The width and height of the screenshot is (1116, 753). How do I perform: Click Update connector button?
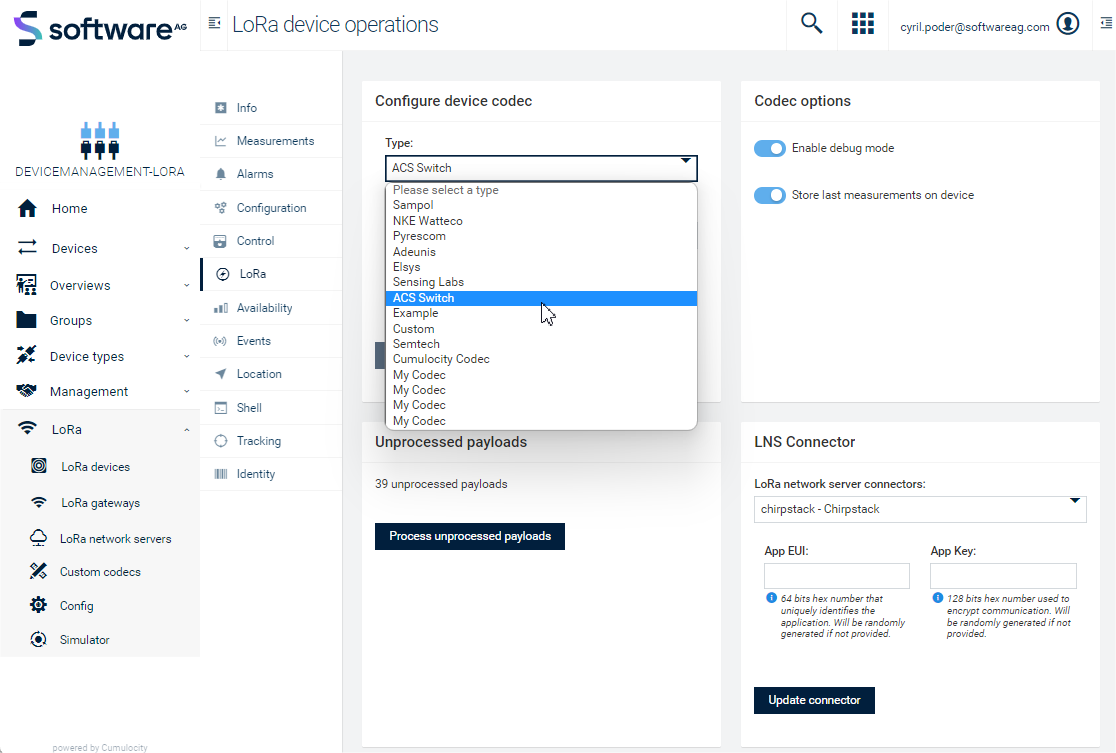pyautogui.click(x=814, y=700)
